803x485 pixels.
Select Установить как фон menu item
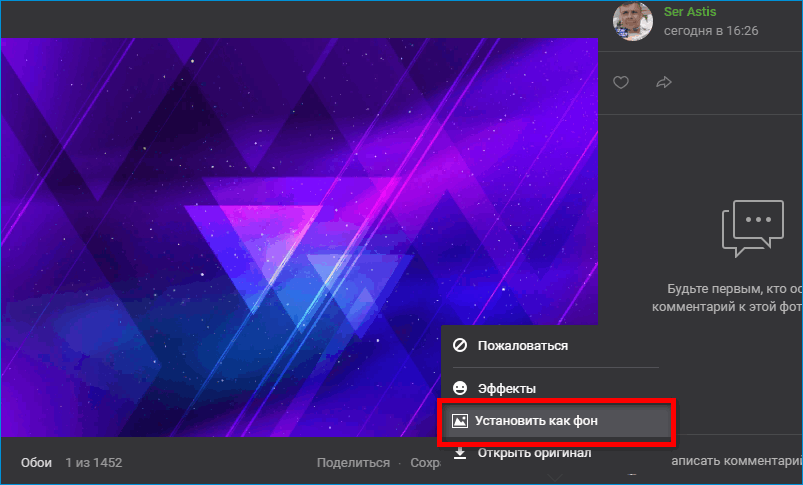(x=556, y=421)
